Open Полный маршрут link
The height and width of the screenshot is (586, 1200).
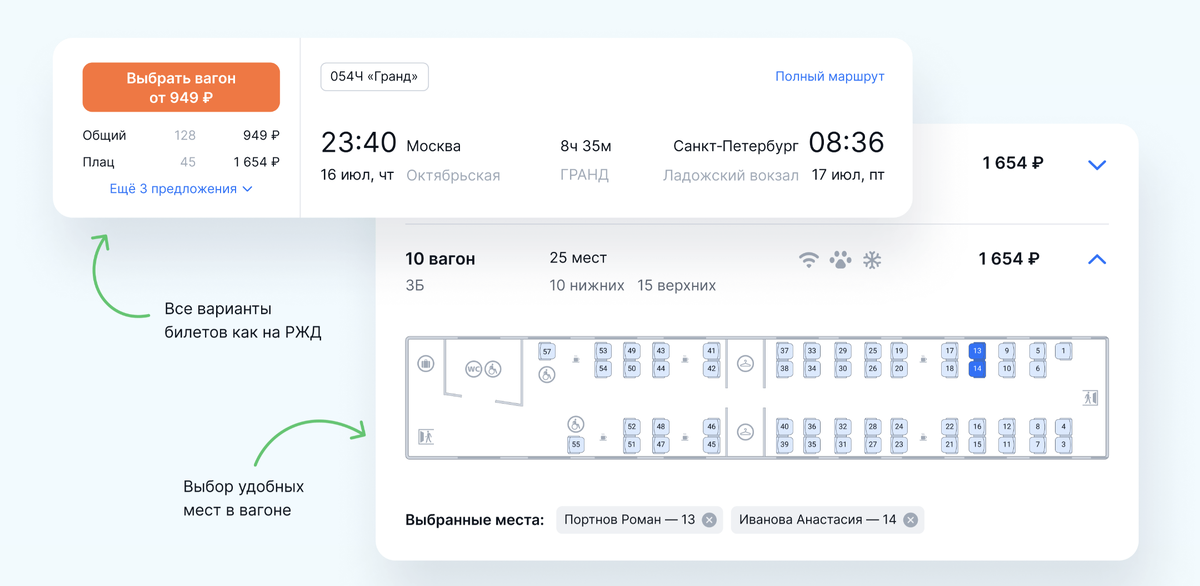[x=830, y=76]
